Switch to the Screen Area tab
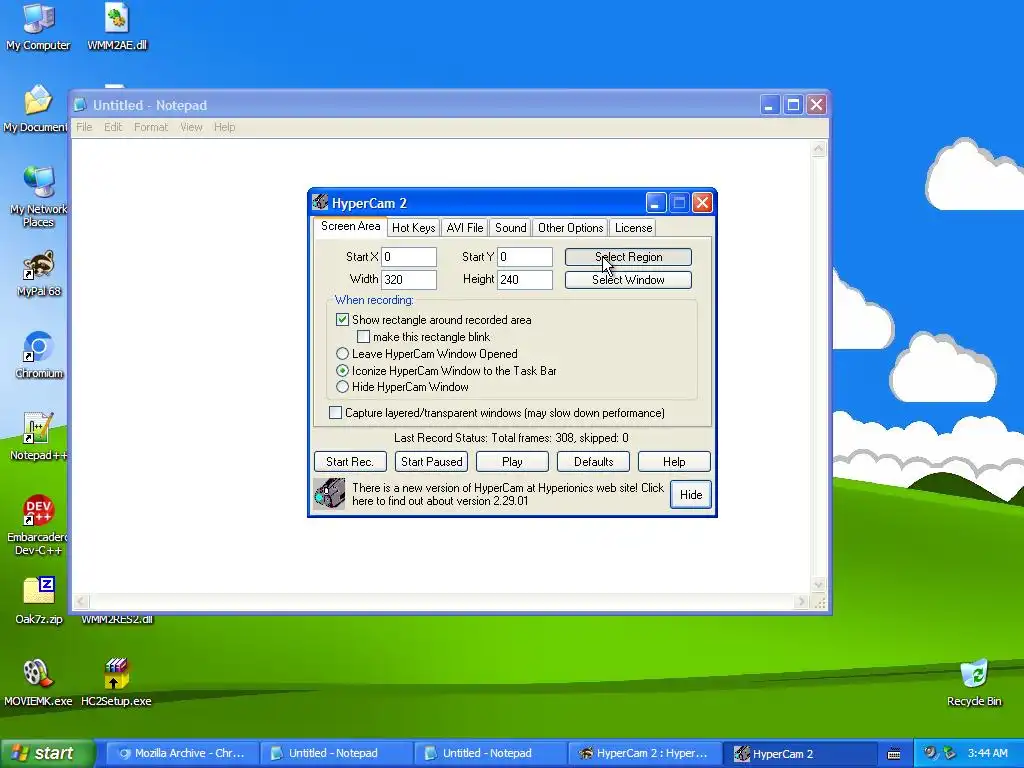 pos(350,226)
